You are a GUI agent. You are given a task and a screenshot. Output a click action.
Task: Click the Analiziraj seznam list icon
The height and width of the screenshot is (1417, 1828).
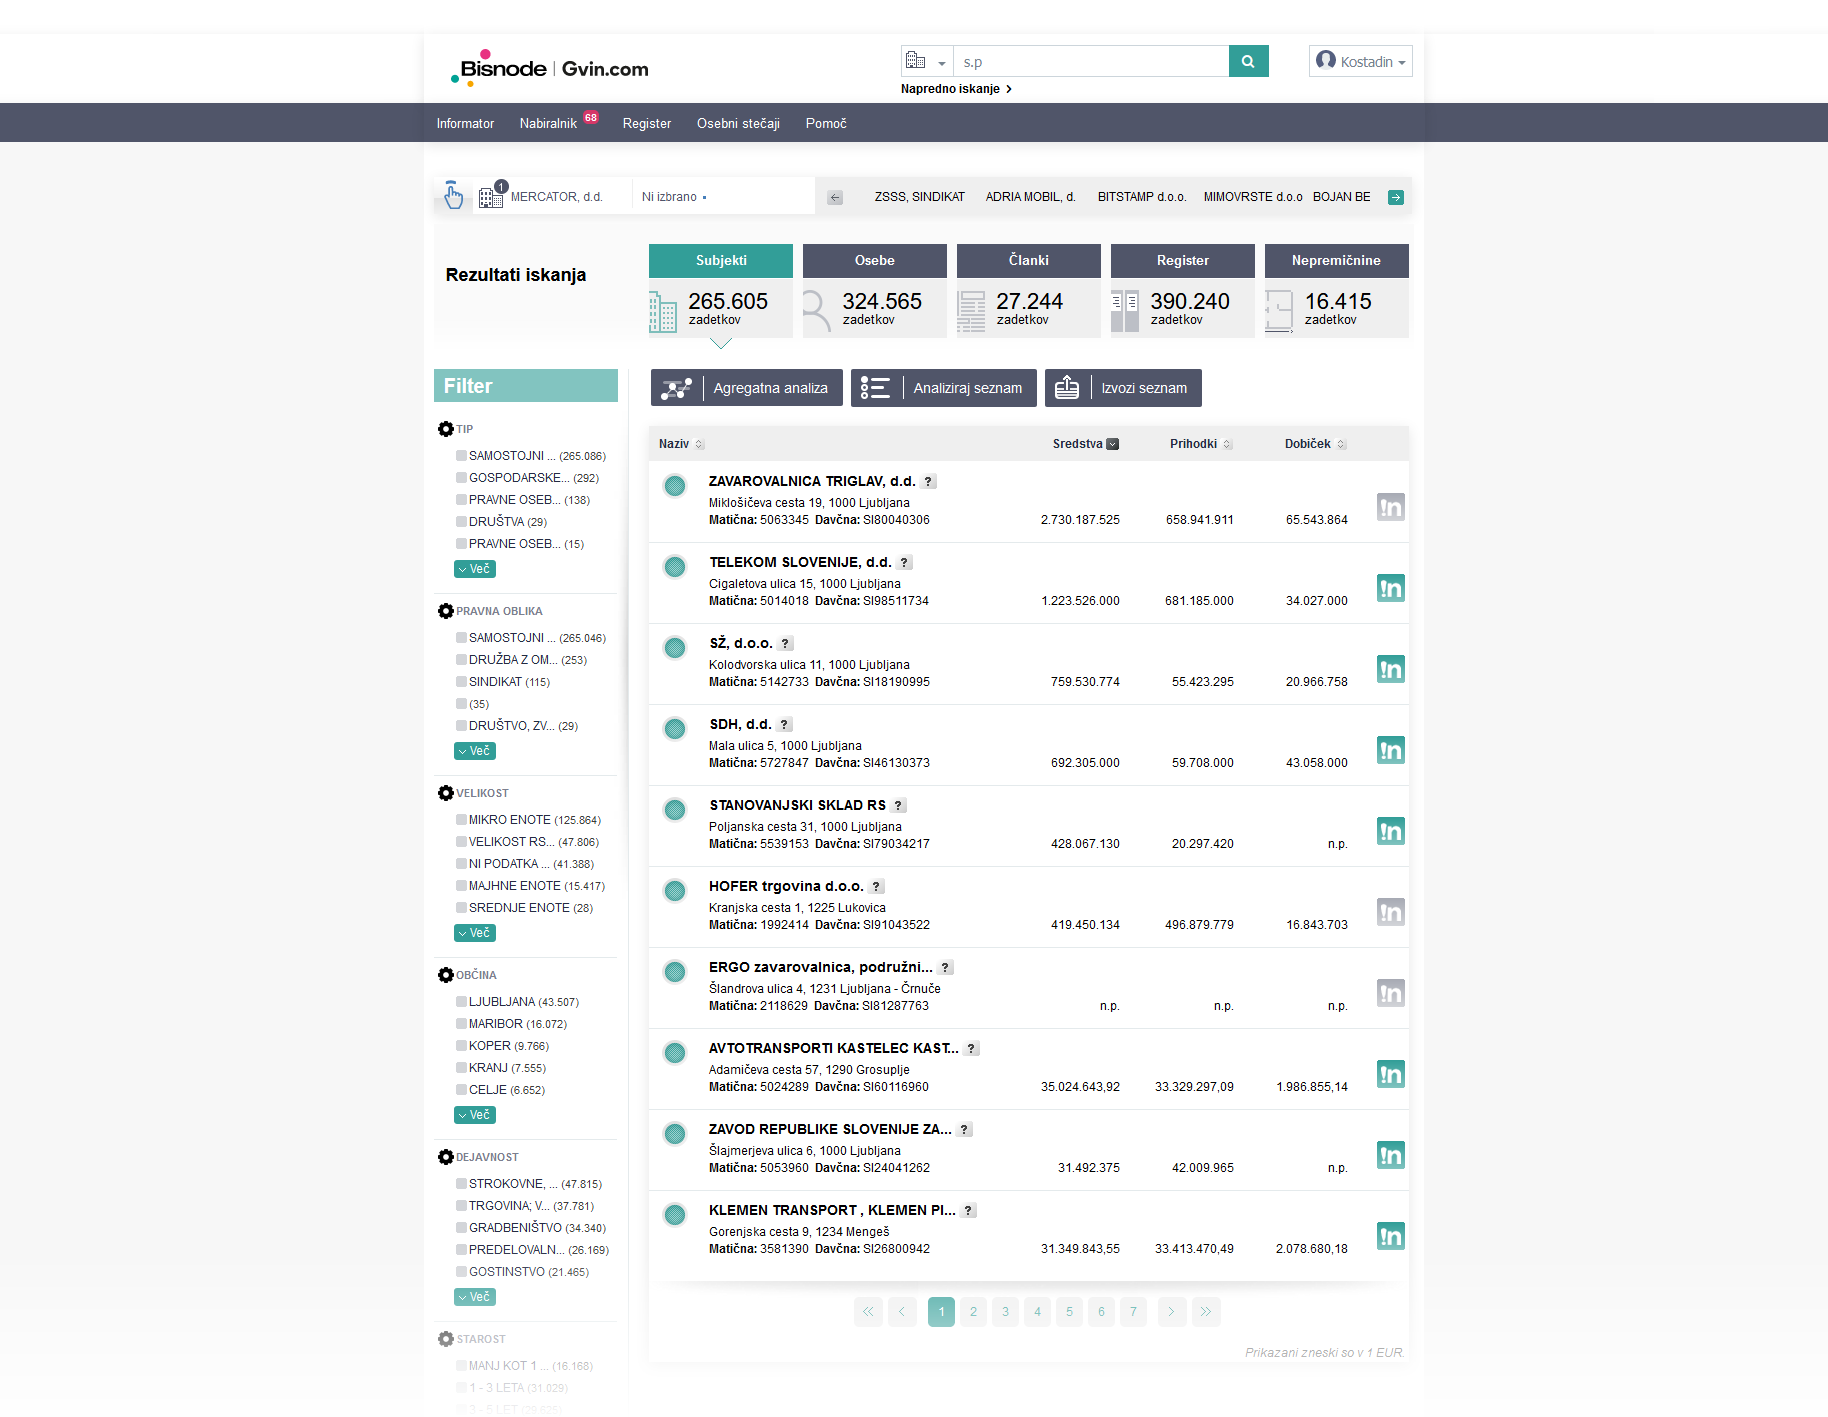click(x=875, y=388)
